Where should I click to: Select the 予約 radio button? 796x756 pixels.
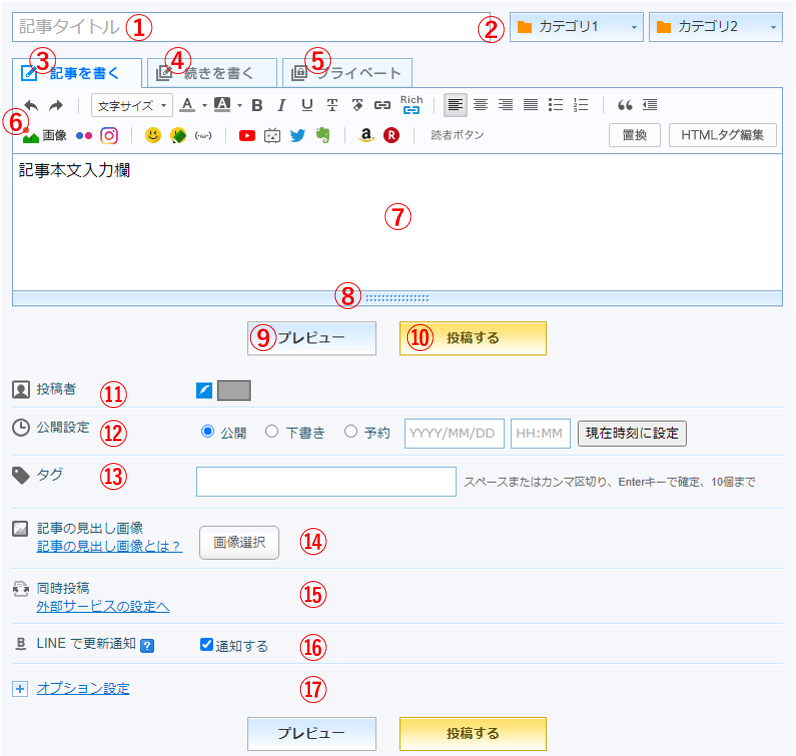pos(351,432)
